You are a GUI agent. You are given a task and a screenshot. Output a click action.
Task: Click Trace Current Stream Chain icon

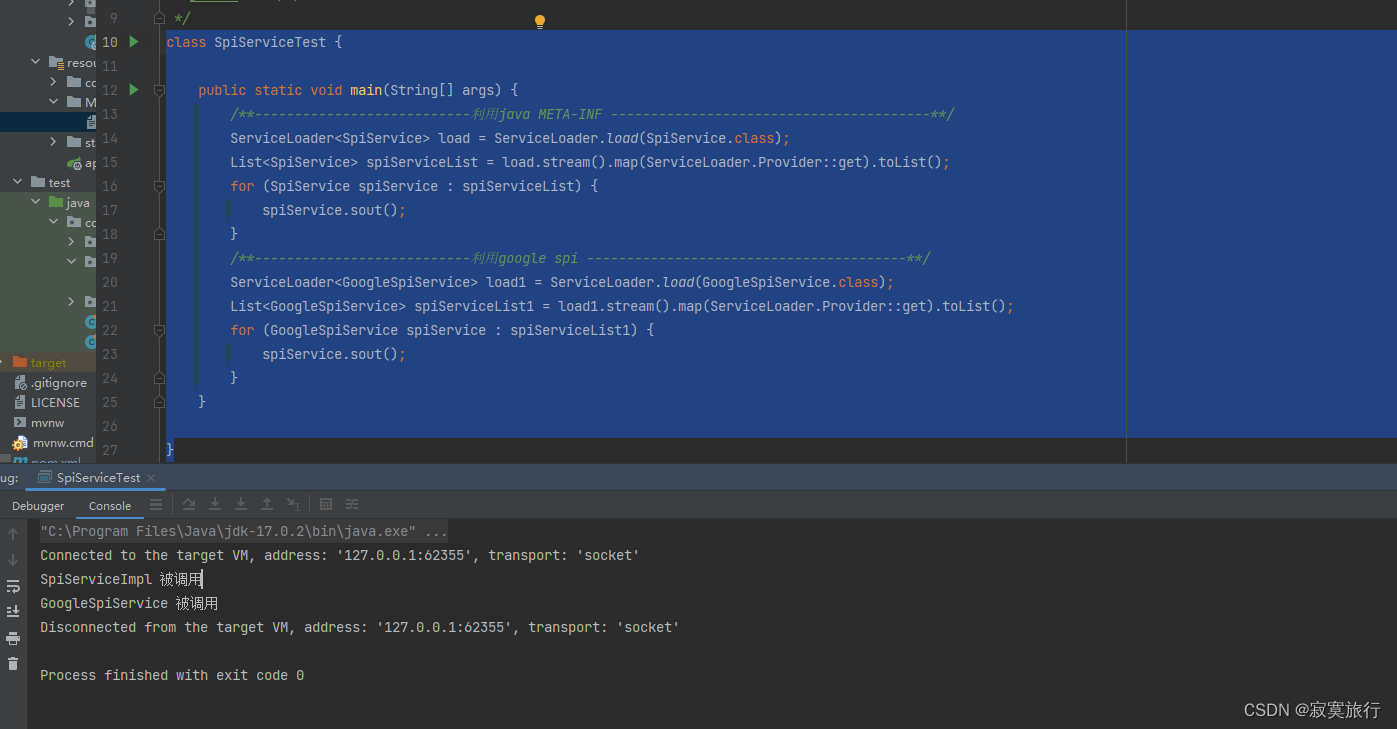tap(352, 504)
